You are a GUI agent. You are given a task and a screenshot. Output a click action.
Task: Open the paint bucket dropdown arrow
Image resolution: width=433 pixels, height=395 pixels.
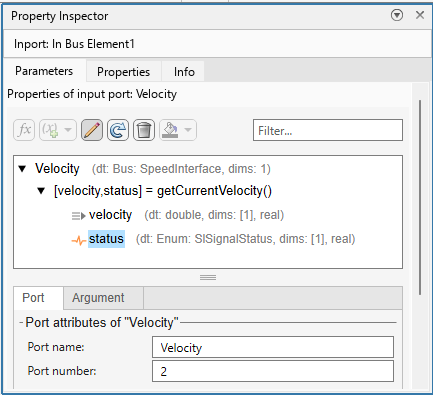(188, 130)
